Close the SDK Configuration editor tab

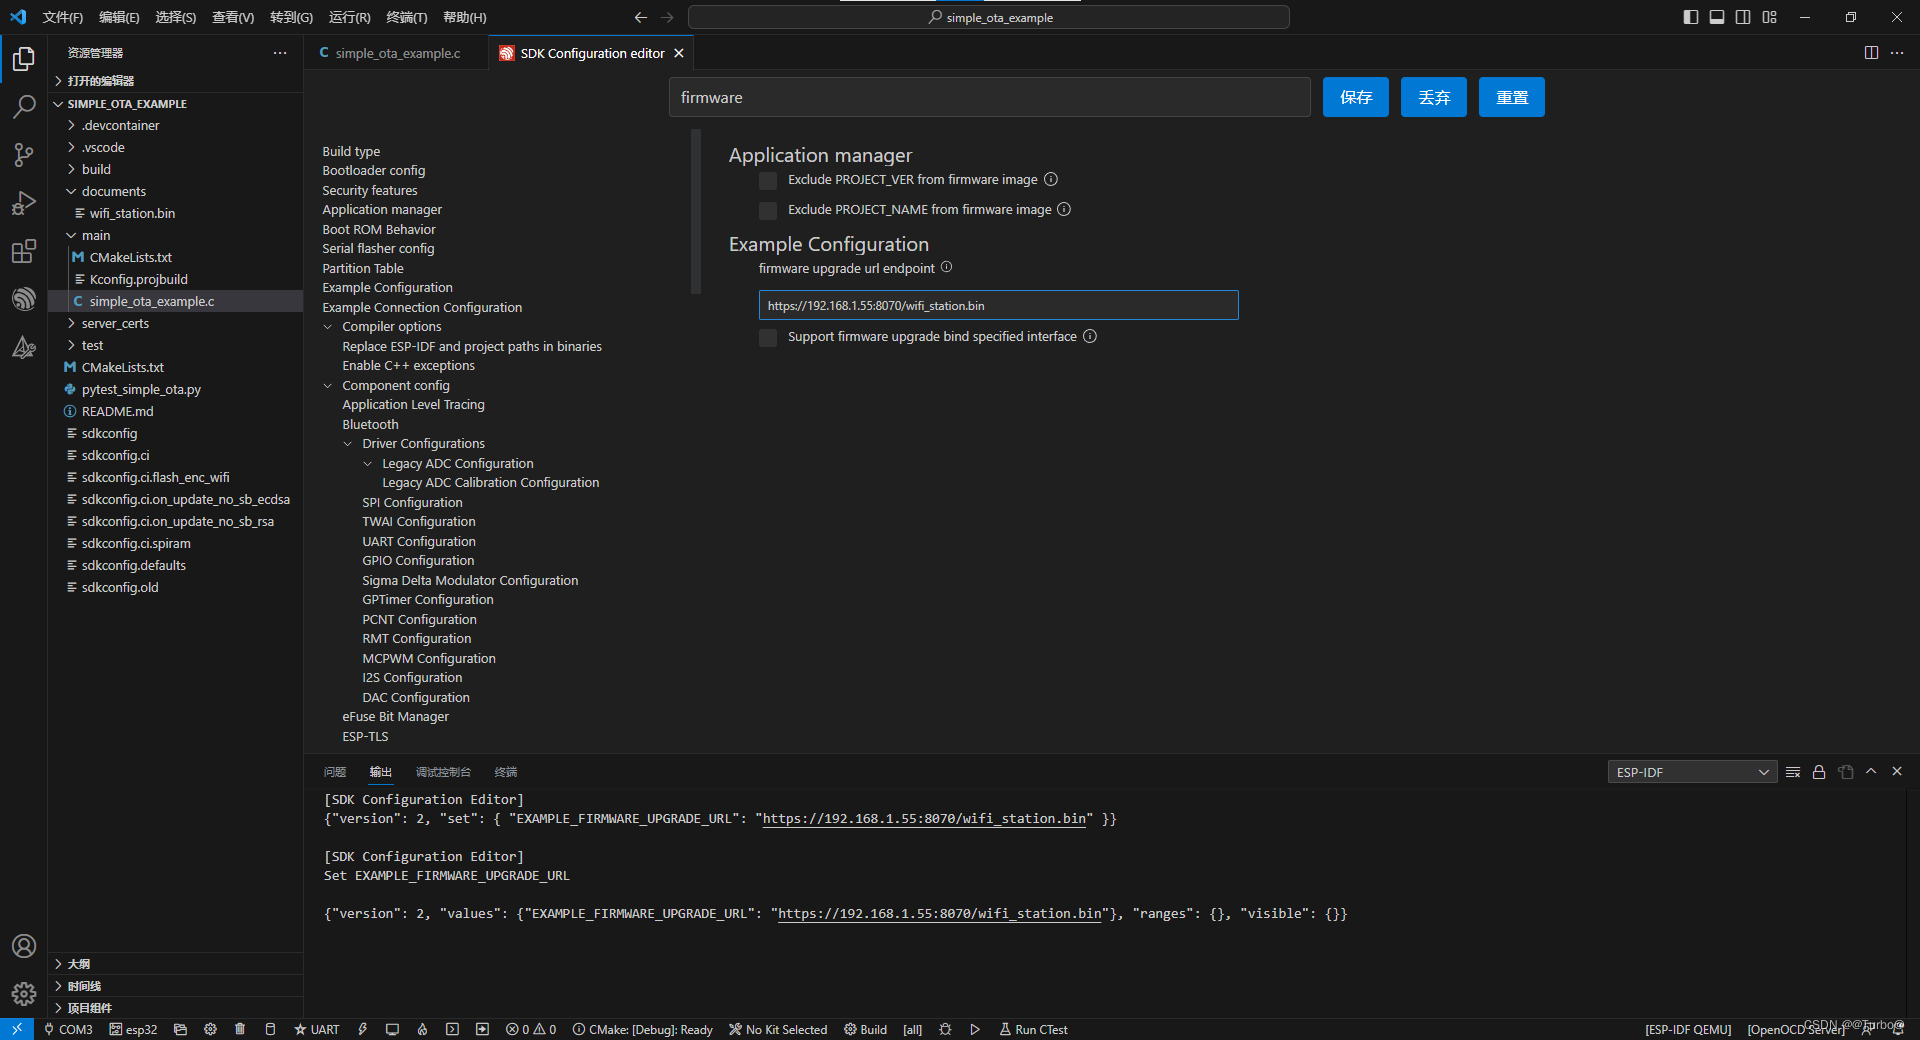[x=679, y=53]
